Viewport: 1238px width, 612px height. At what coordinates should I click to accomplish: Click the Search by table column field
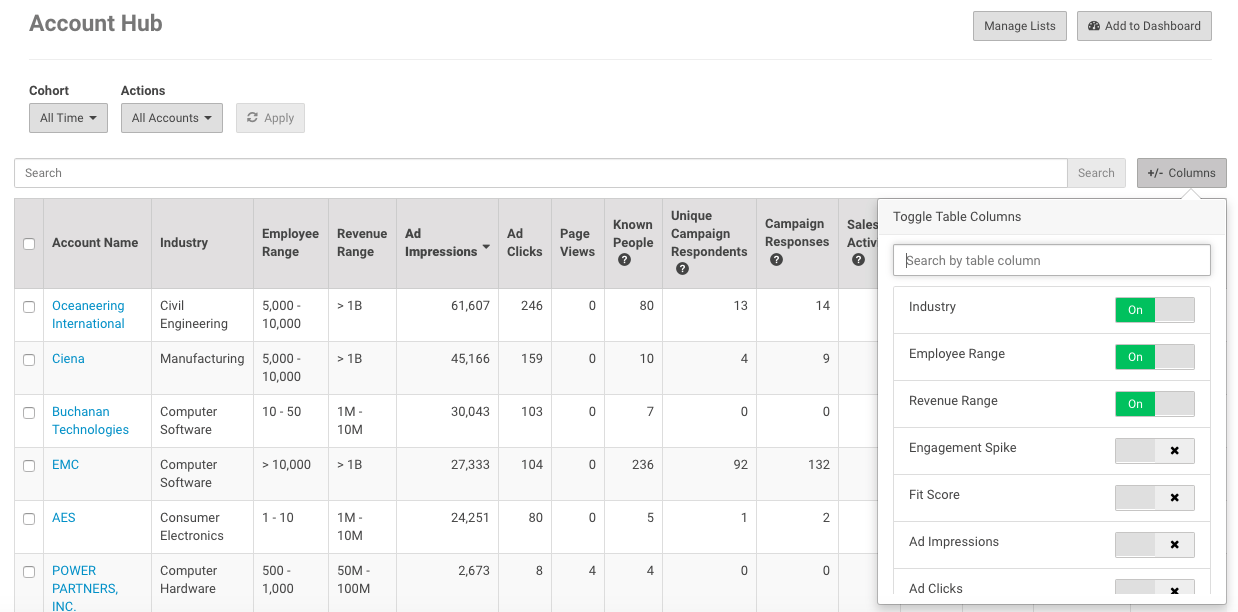tap(1052, 260)
